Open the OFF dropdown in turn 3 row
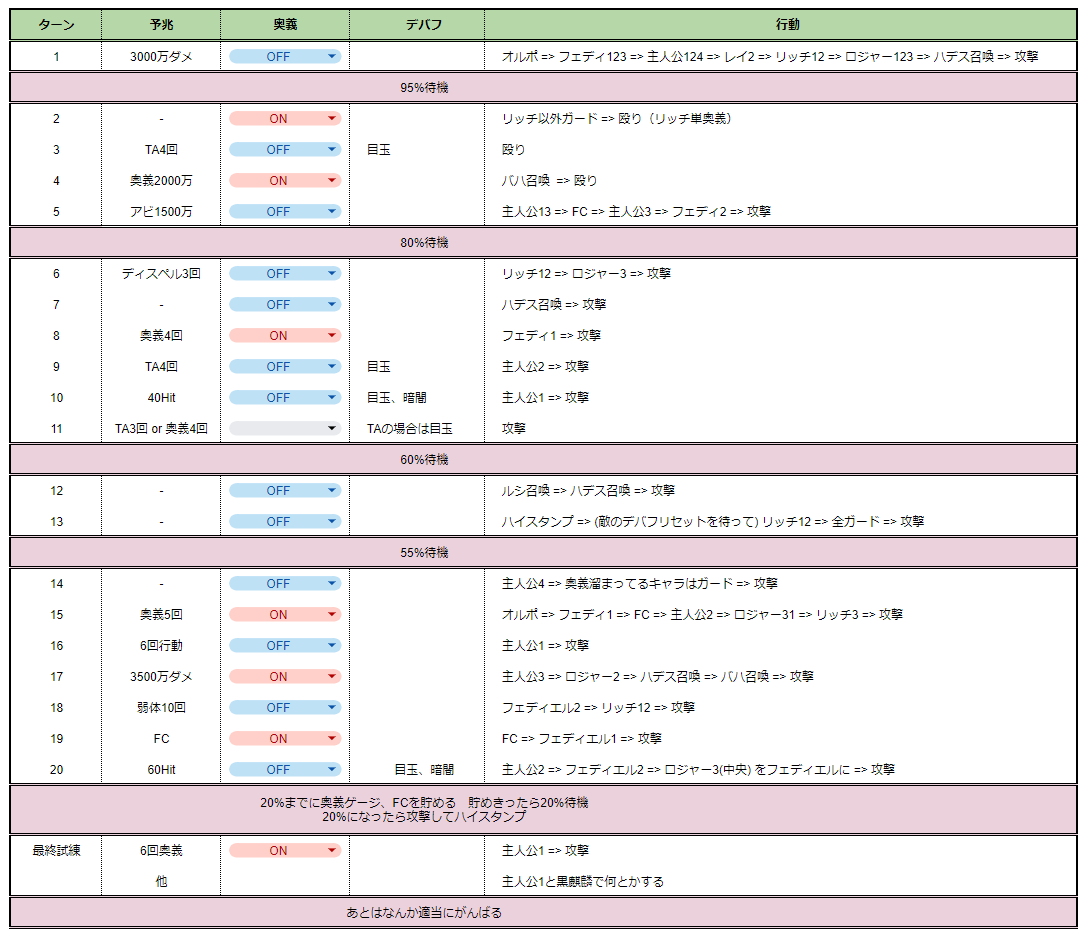This screenshot has width=1084, height=938. pos(285,150)
